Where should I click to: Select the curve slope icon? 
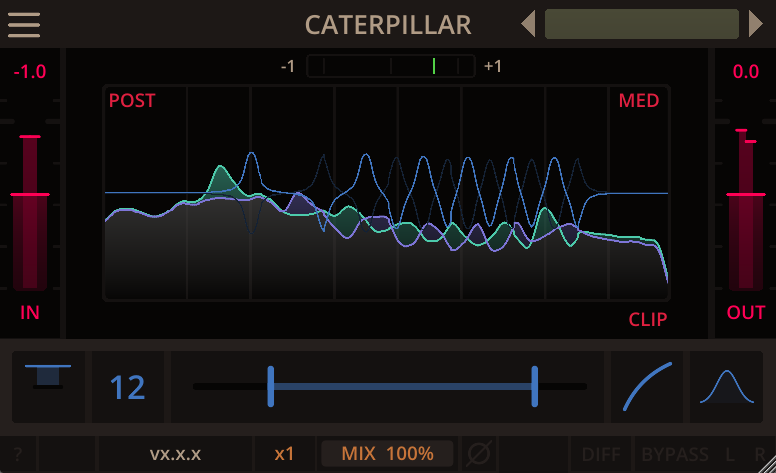click(x=647, y=387)
